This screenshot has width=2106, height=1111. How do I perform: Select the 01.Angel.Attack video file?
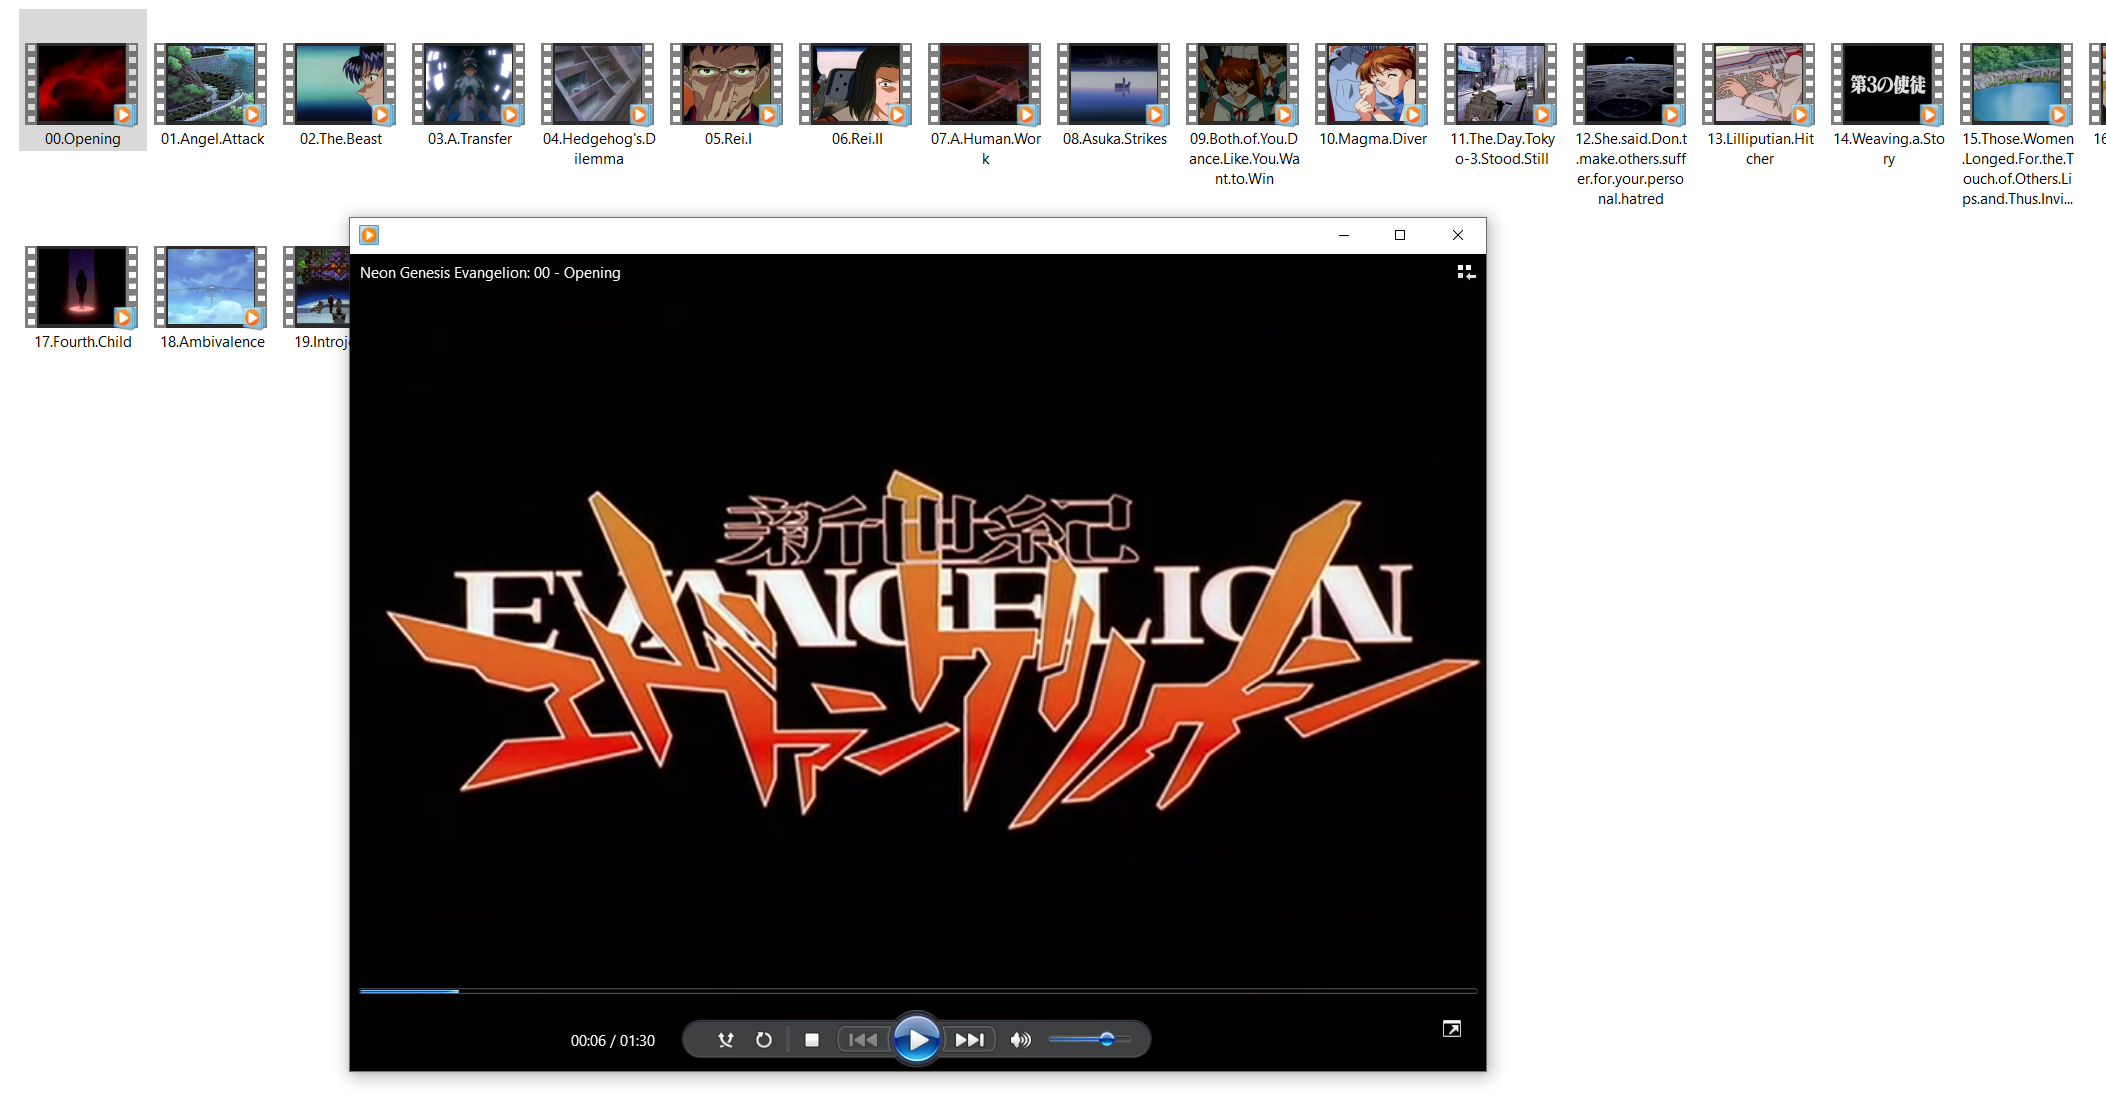[212, 86]
